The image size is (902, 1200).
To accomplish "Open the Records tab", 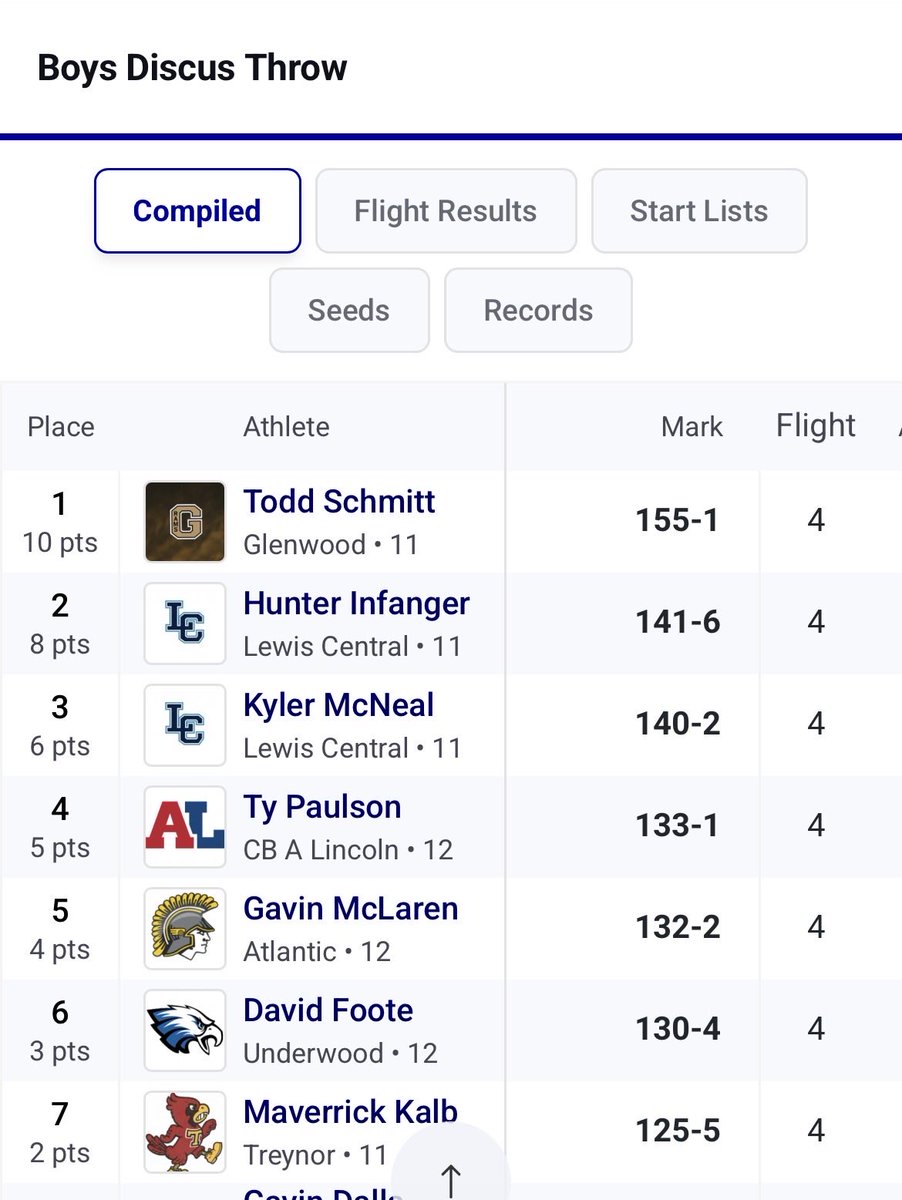I will pyautogui.click(x=538, y=310).
